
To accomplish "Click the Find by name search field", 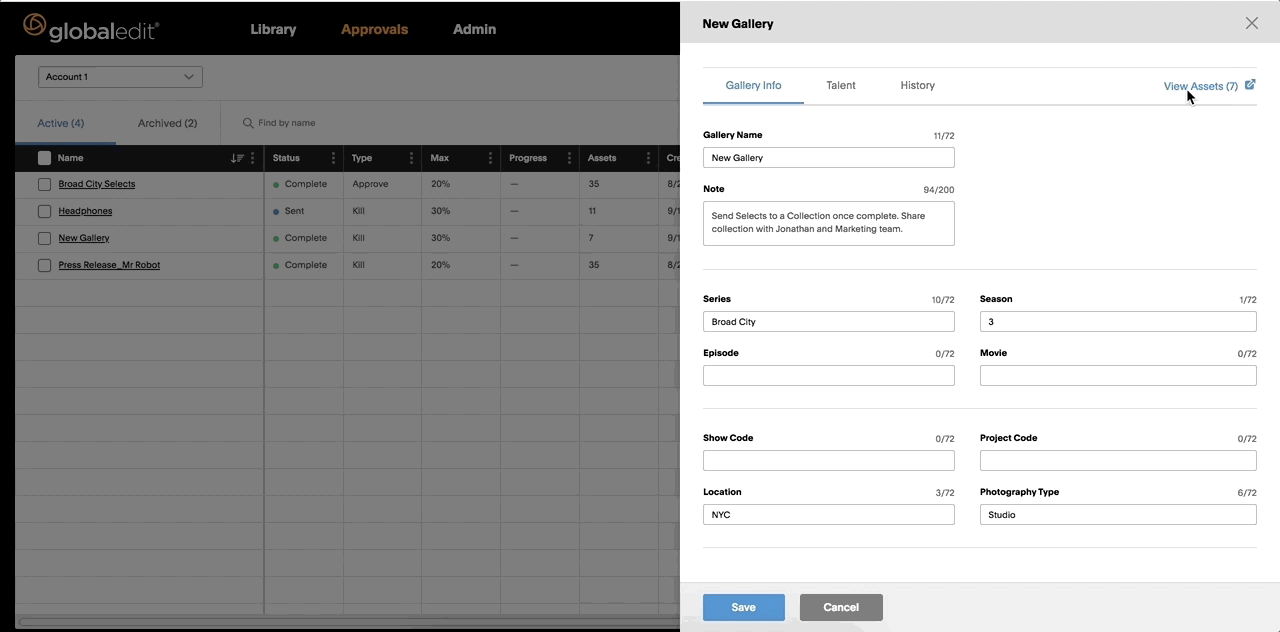I will click(x=287, y=123).
